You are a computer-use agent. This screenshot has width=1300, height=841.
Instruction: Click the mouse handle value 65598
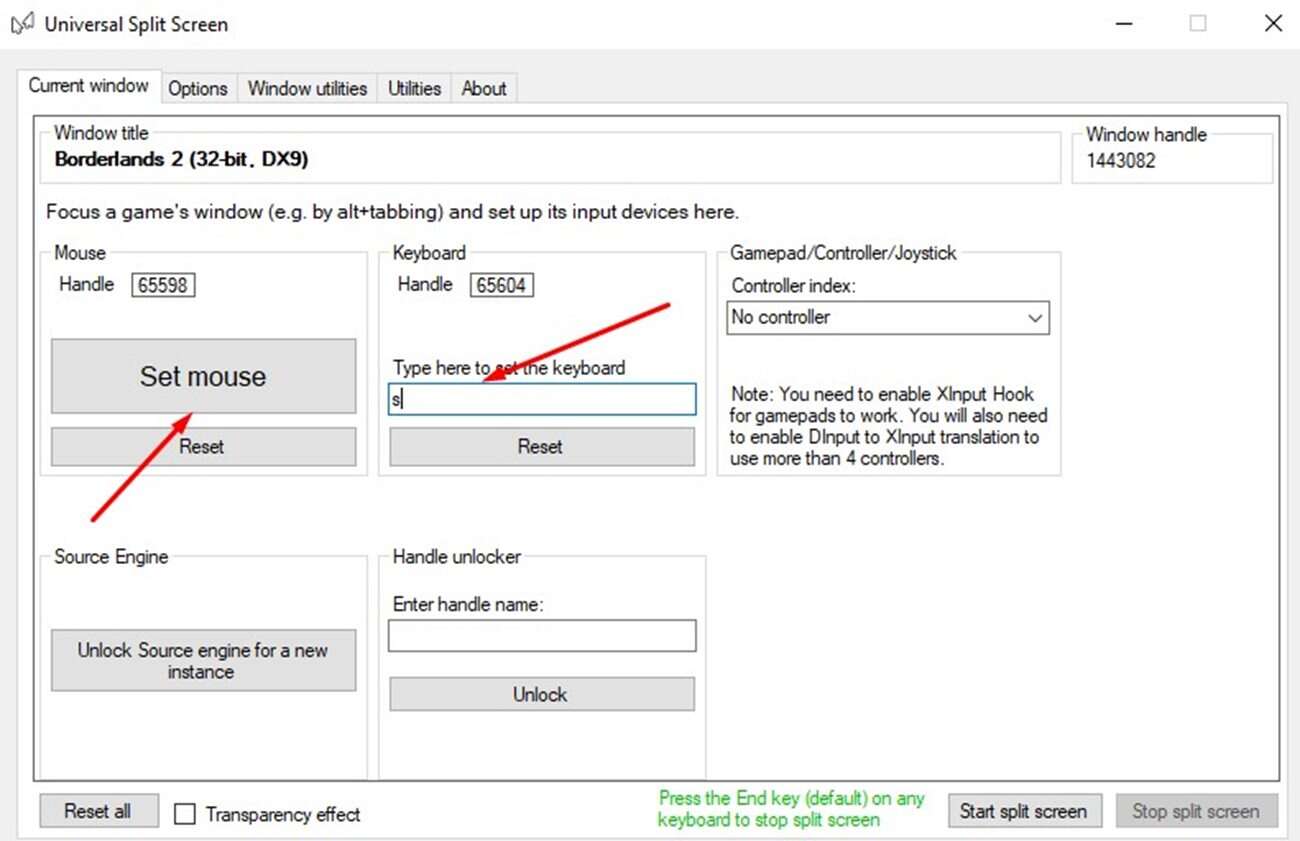pyautogui.click(x=163, y=285)
